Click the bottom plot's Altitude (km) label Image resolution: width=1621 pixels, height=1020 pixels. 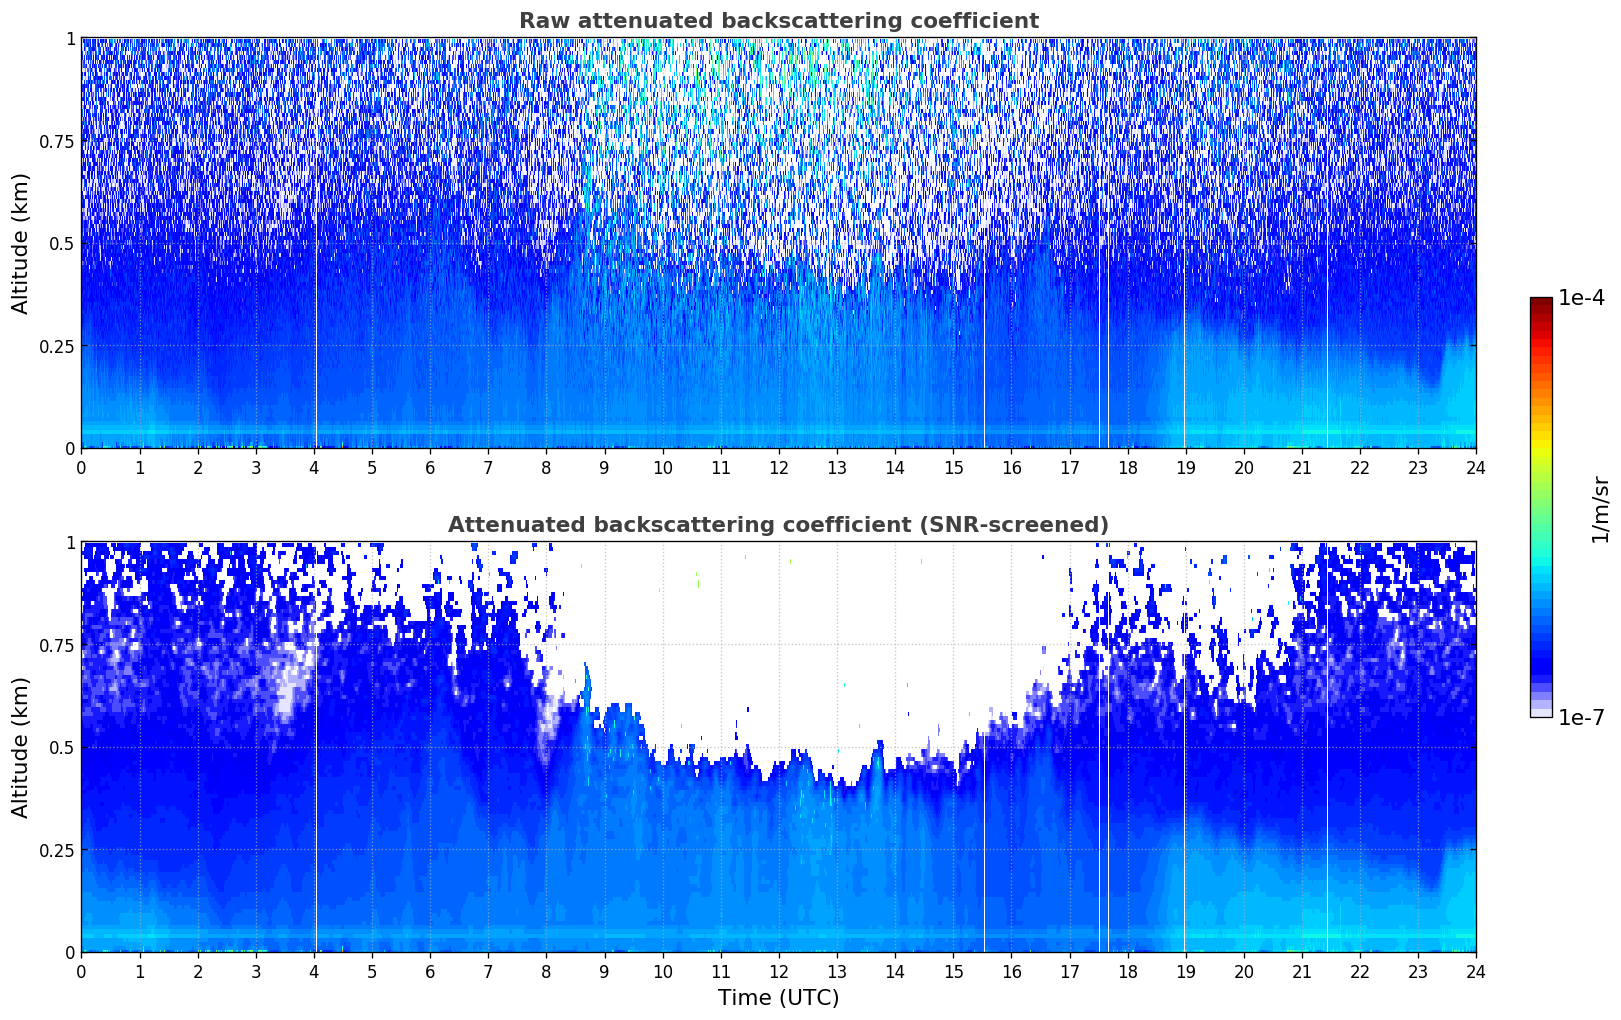click(x=21, y=747)
